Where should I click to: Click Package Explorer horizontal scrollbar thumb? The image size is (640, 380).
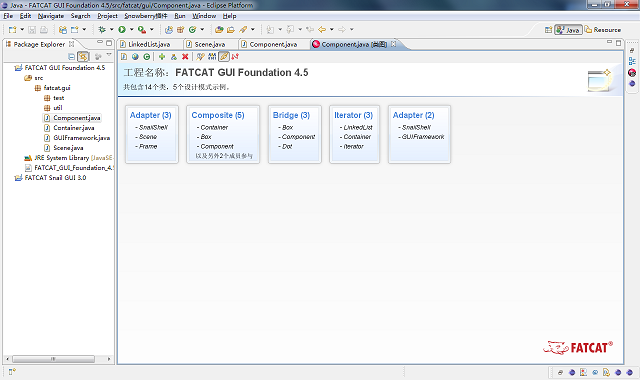coord(53,359)
